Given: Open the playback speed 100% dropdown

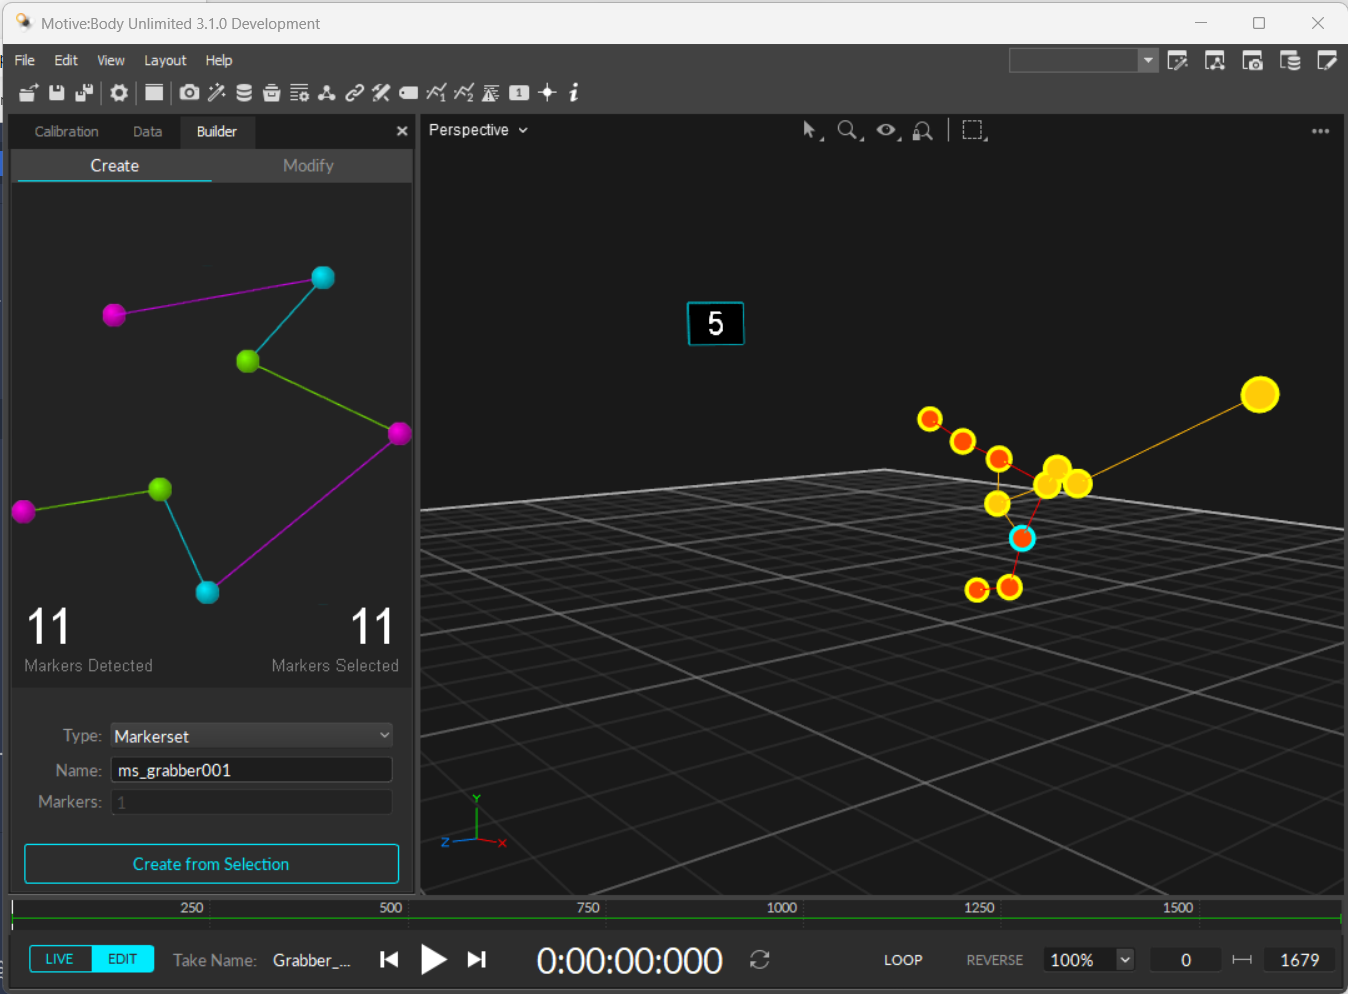Looking at the screenshot, I should point(1088,959).
